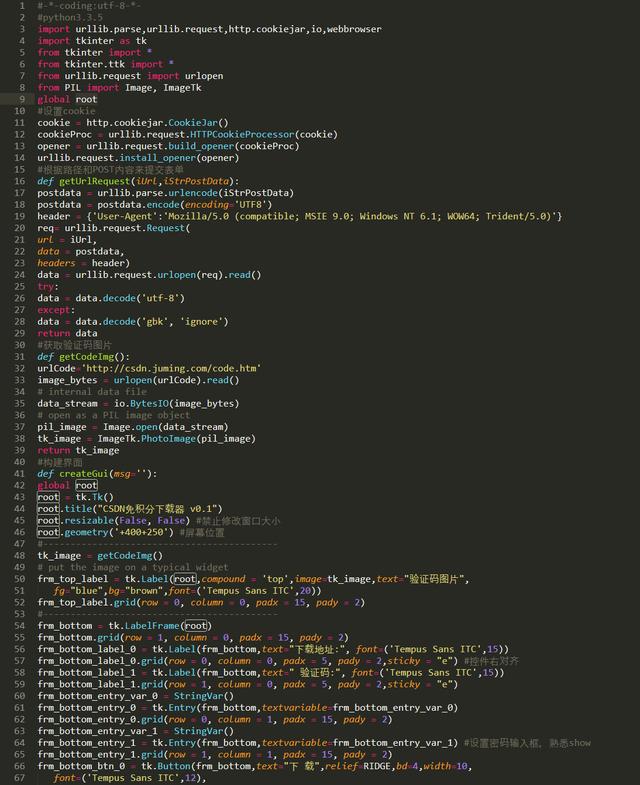Screen dimensions: 640x785
Task: Click '# put the image on a typical widget' comment
Action: pyautogui.click(x=133, y=567)
